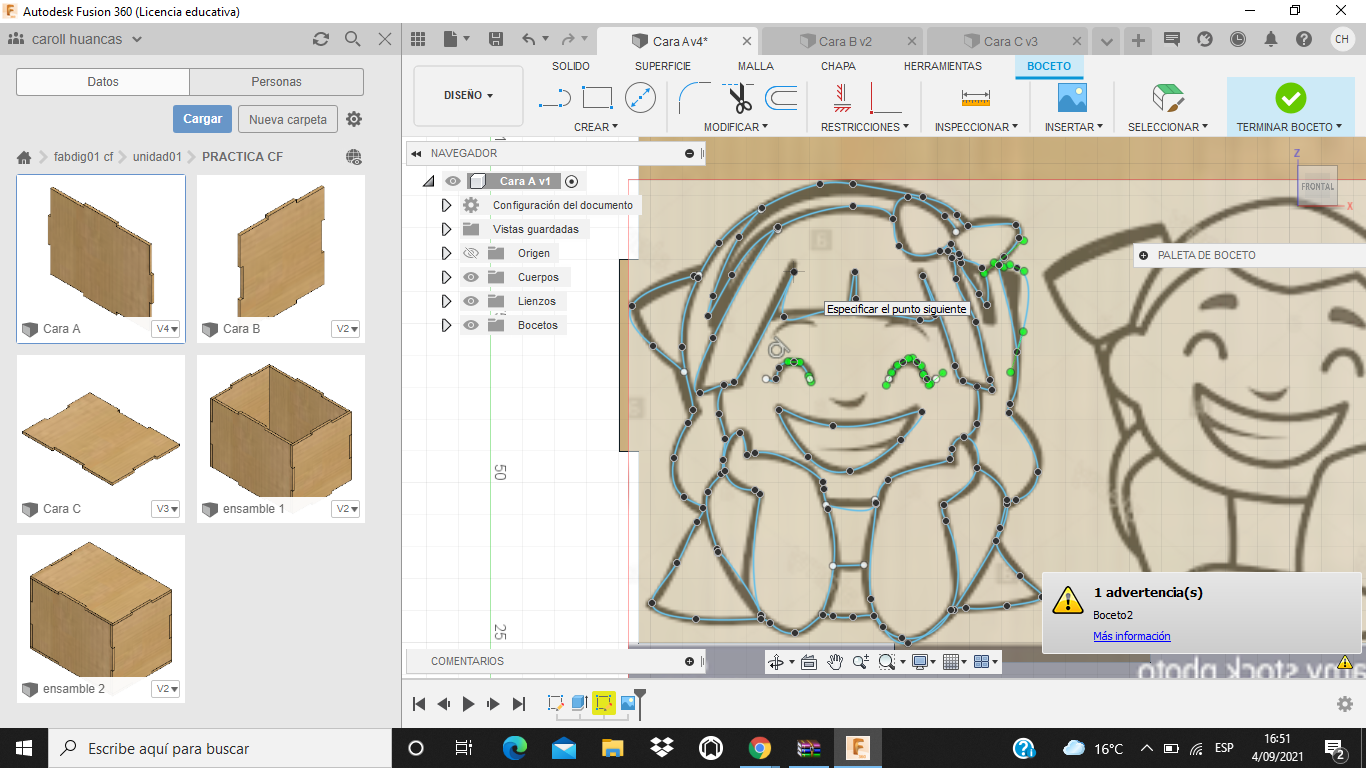Hide the Lienzos folder

pos(471,301)
